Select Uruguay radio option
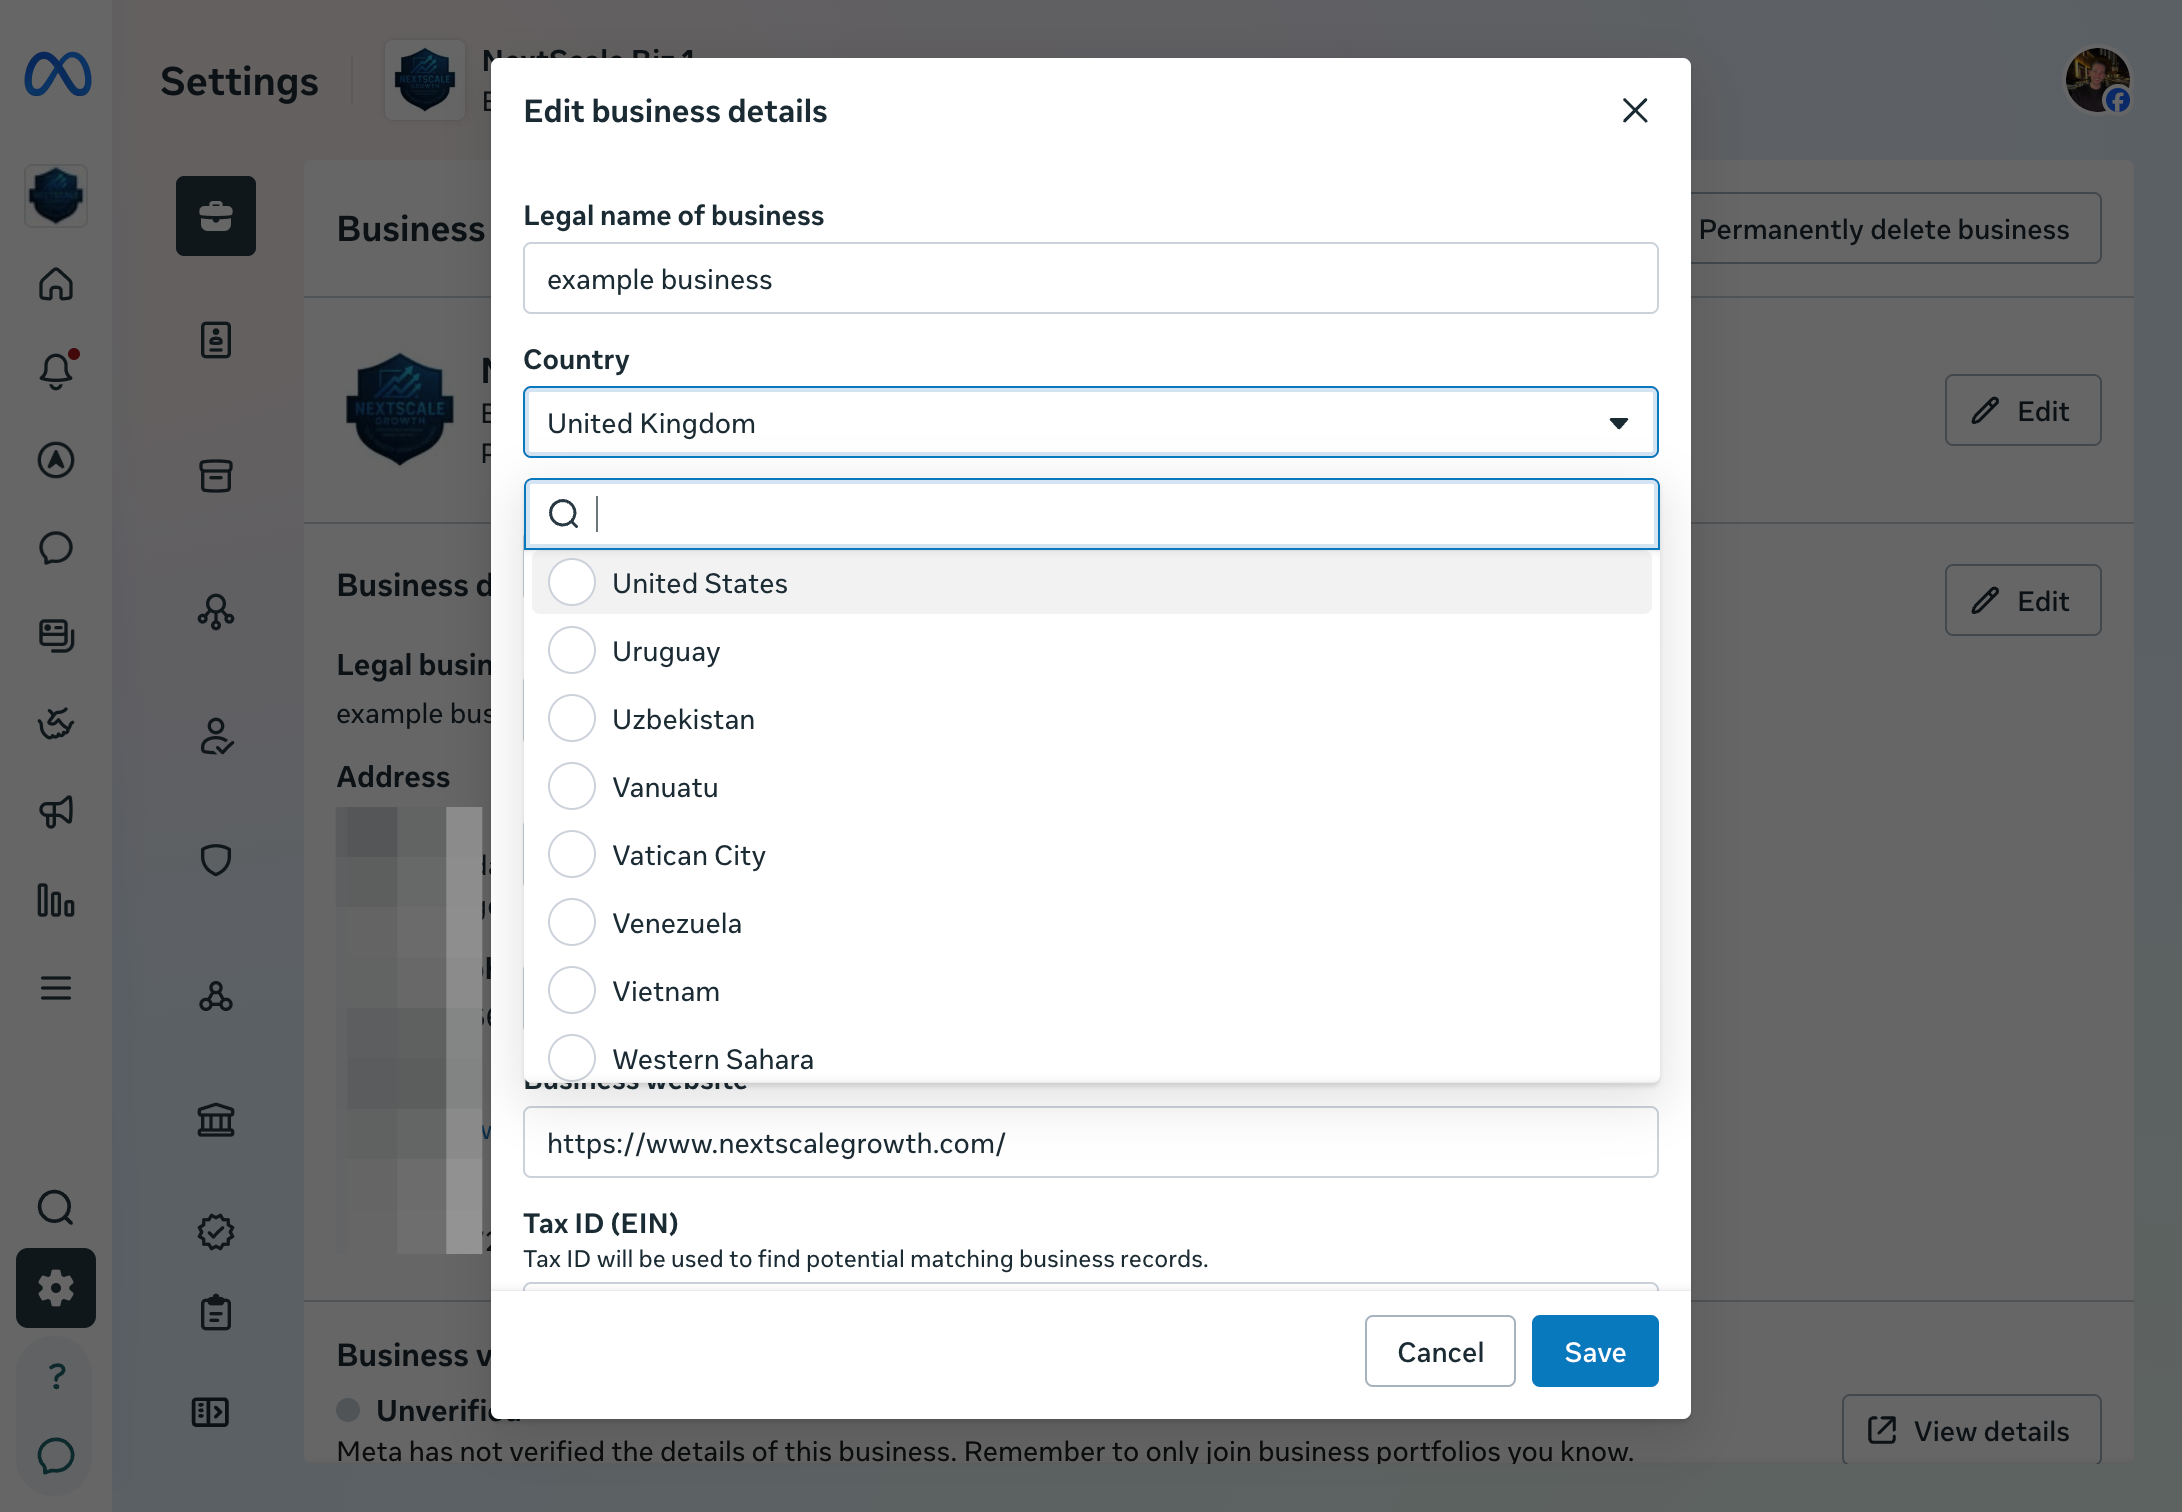The image size is (2182, 1512). [x=572, y=651]
